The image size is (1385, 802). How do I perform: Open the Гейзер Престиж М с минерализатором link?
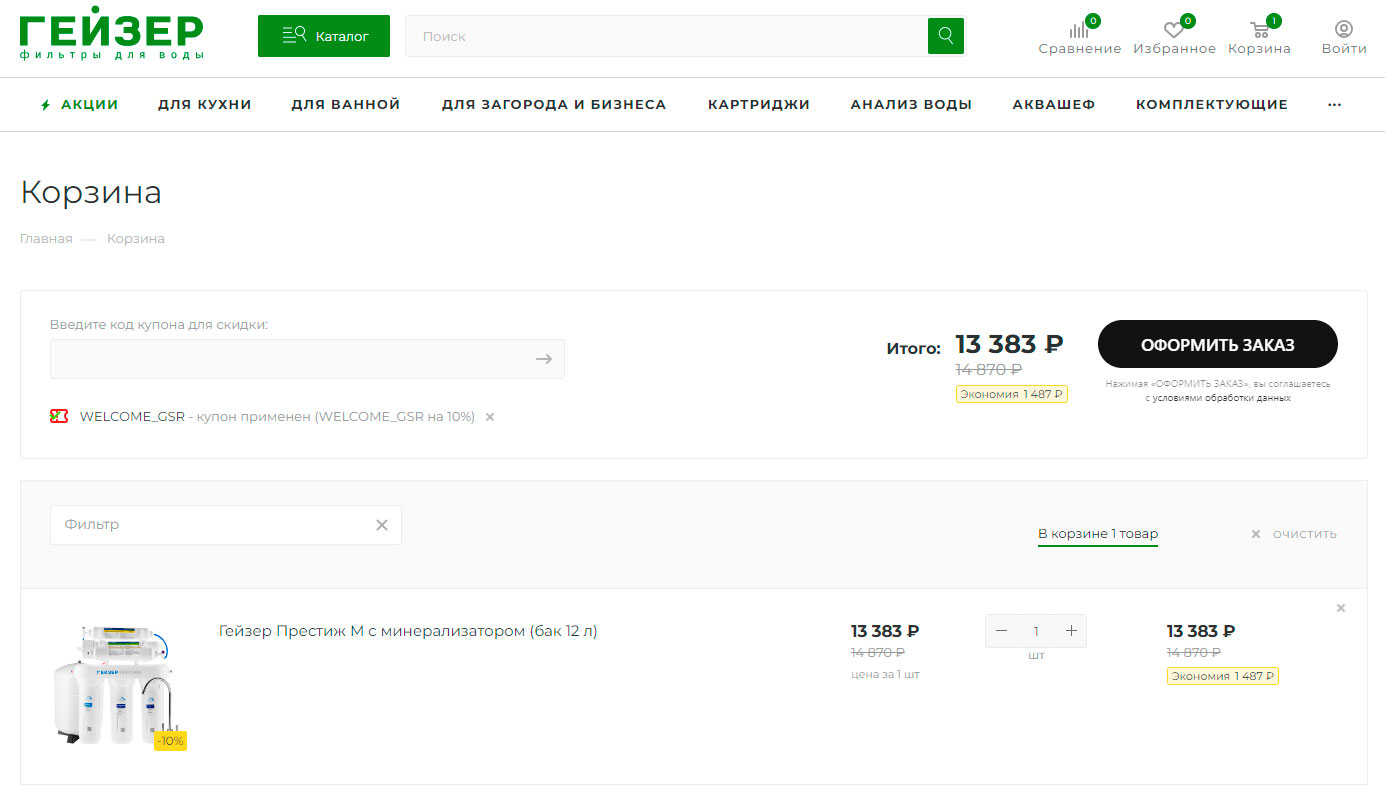point(408,631)
